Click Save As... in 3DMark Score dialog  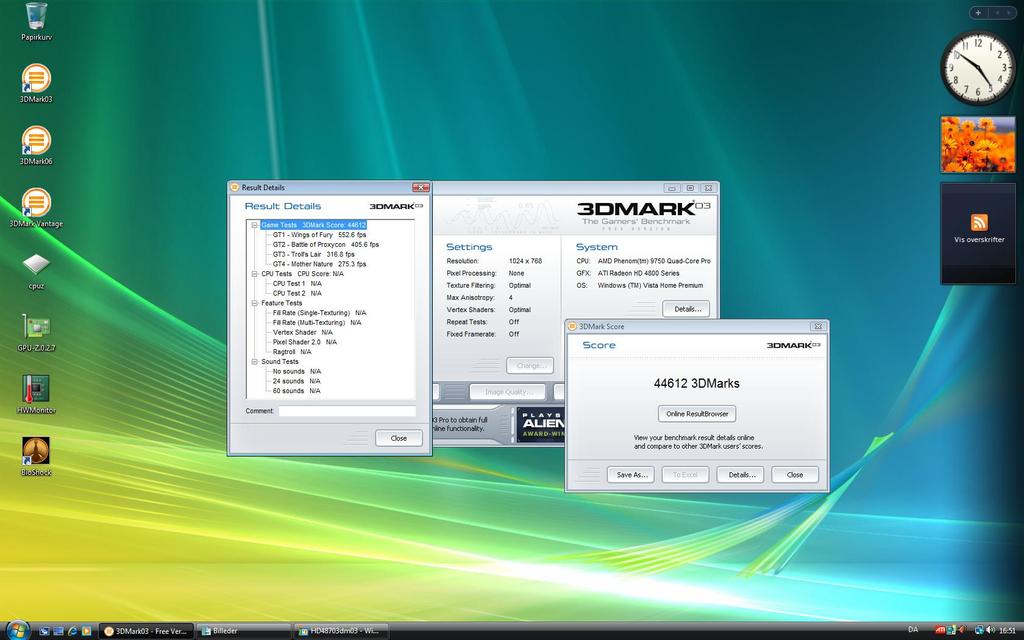click(x=631, y=475)
